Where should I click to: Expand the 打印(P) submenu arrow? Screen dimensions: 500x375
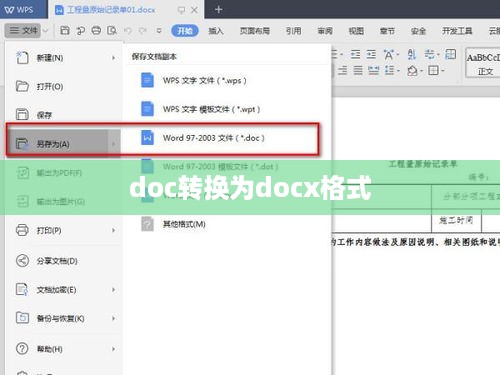click(114, 230)
